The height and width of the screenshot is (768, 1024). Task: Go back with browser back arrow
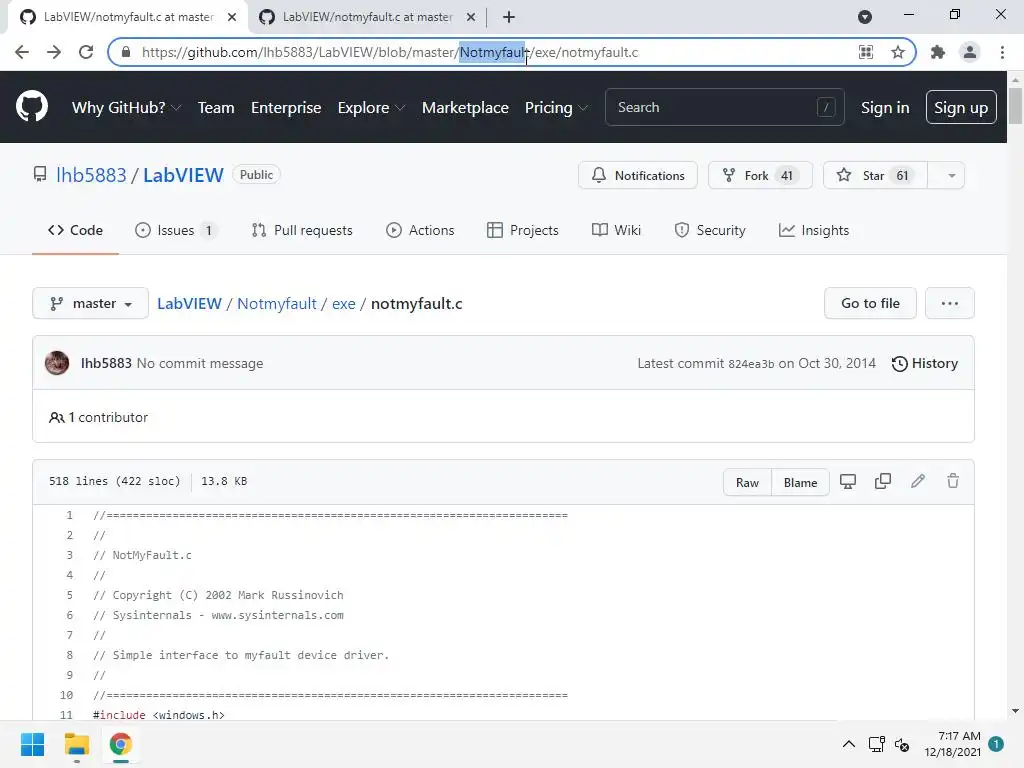(x=22, y=52)
